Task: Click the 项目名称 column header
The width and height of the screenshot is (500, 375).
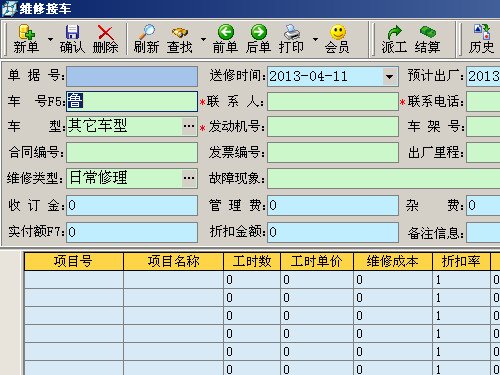Action: point(173,261)
